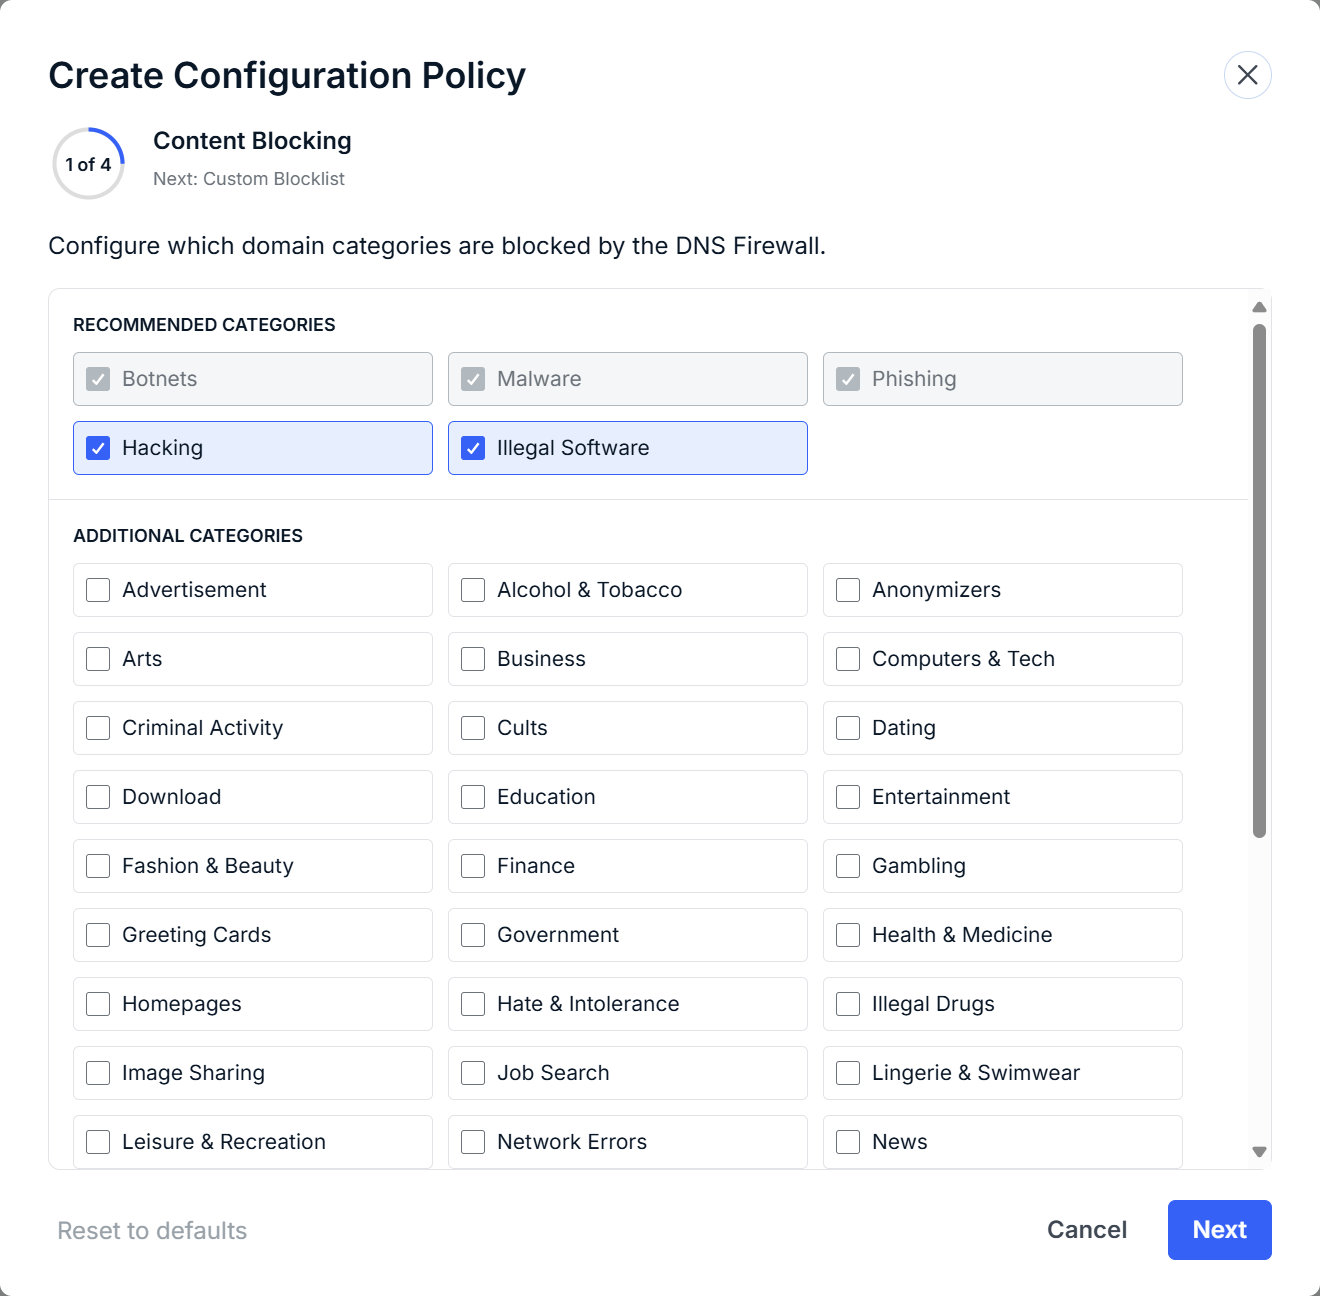
Task: Uncheck the Illegal Software checkbox
Action: click(x=473, y=448)
